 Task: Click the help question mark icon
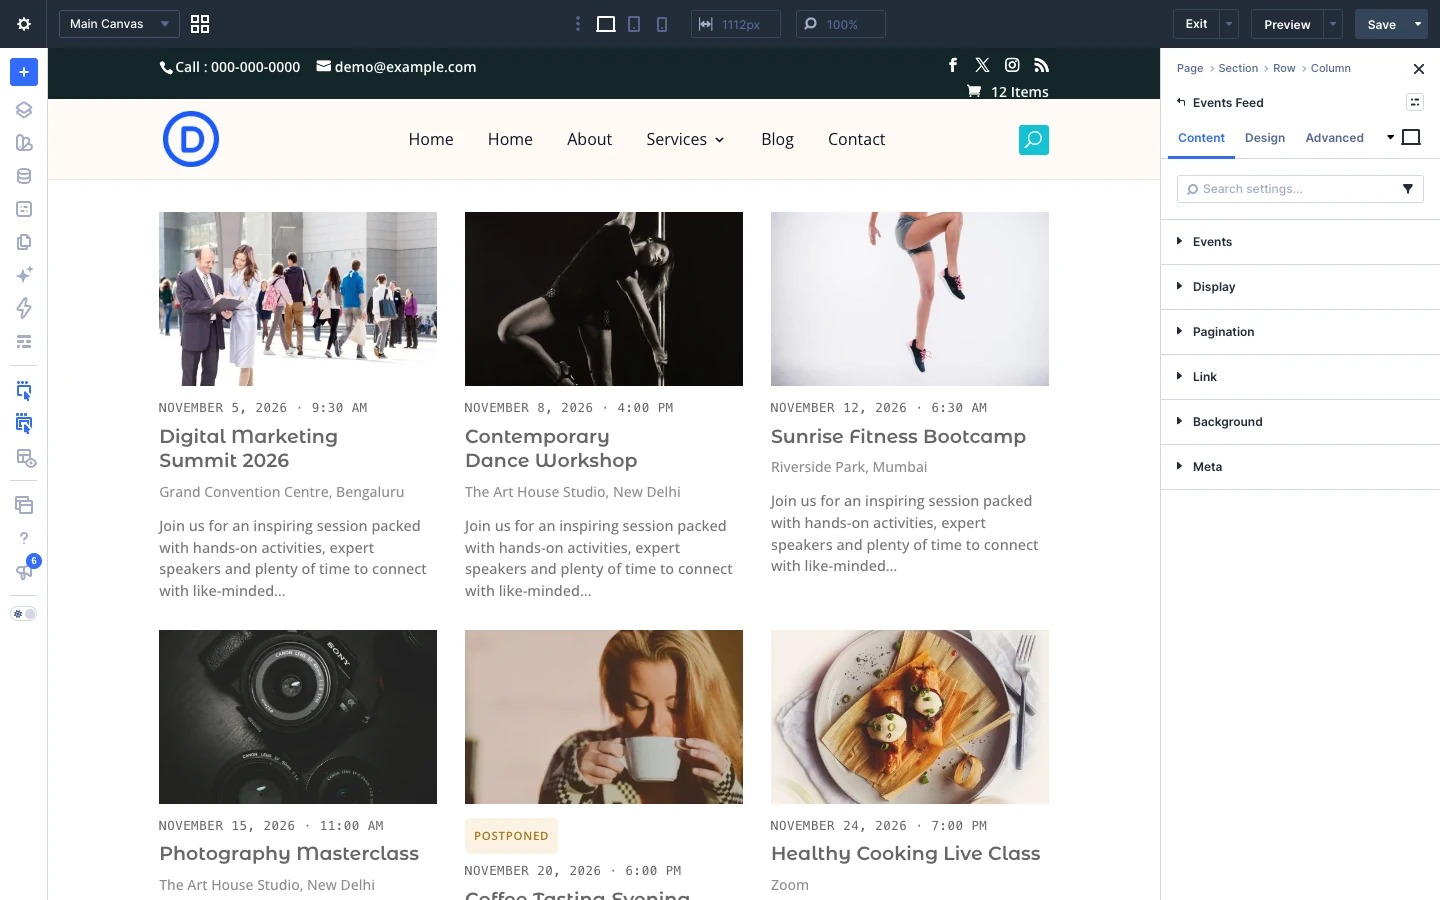click(24, 538)
